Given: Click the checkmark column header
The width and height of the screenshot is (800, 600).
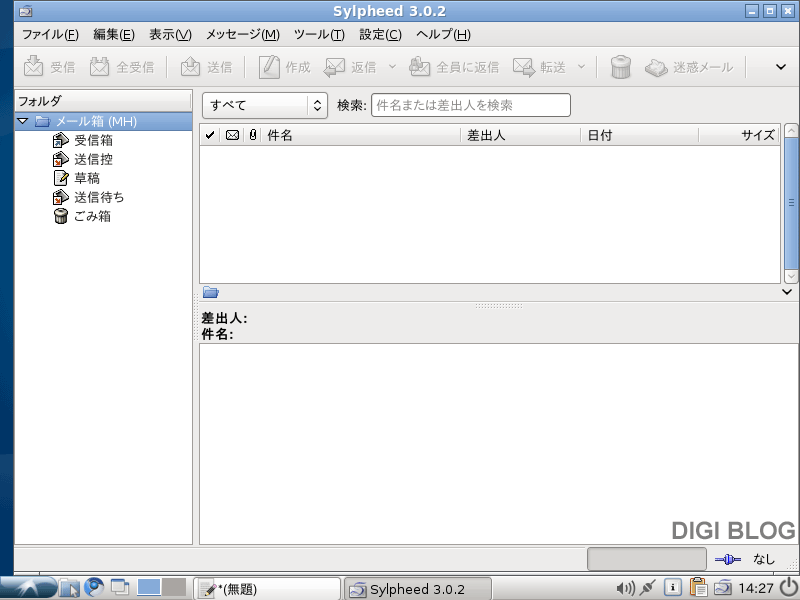Looking at the screenshot, I should 210,135.
